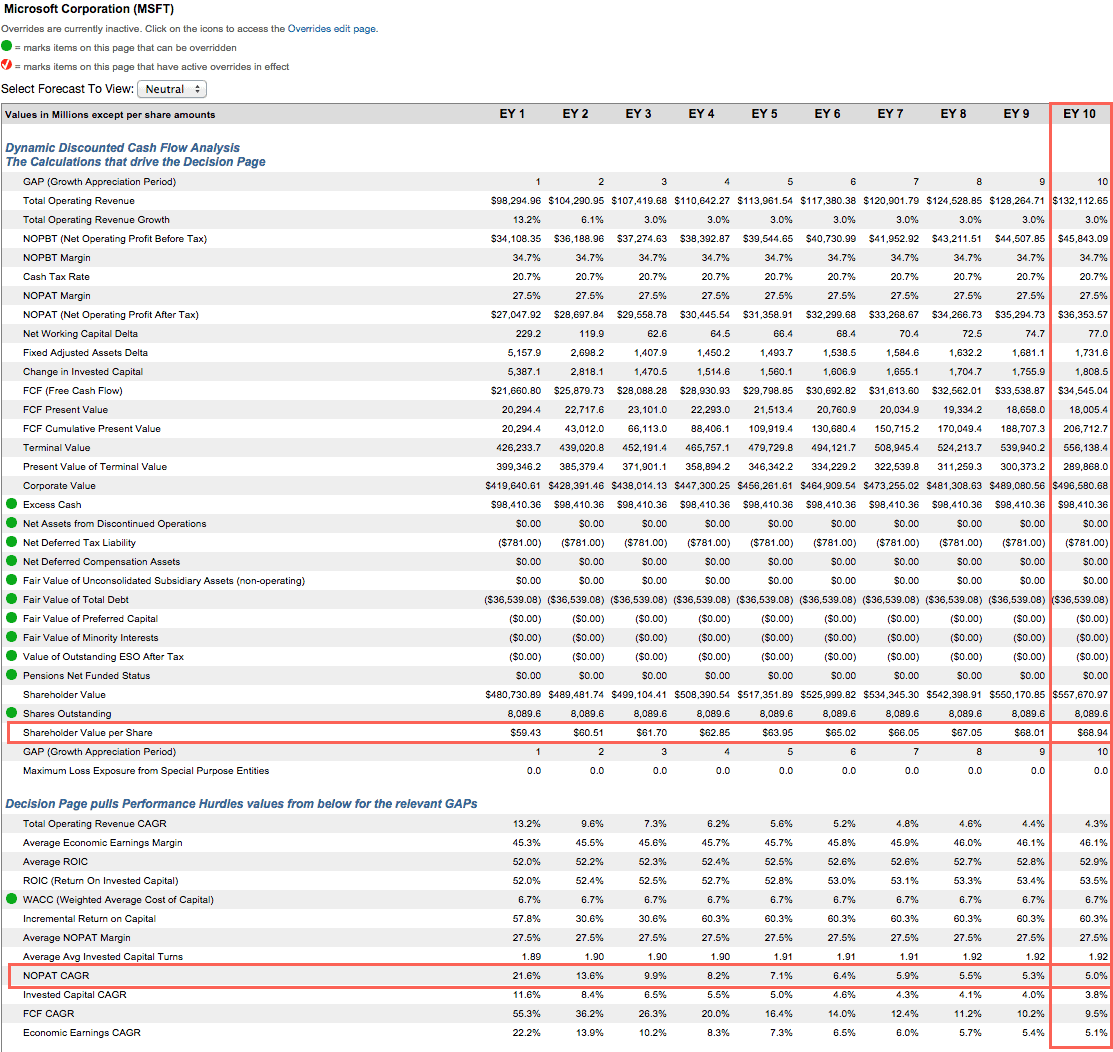Select the $21,660.80 free cash flow value
Image resolution: width=1113 pixels, height=1052 pixels.
(515, 390)
